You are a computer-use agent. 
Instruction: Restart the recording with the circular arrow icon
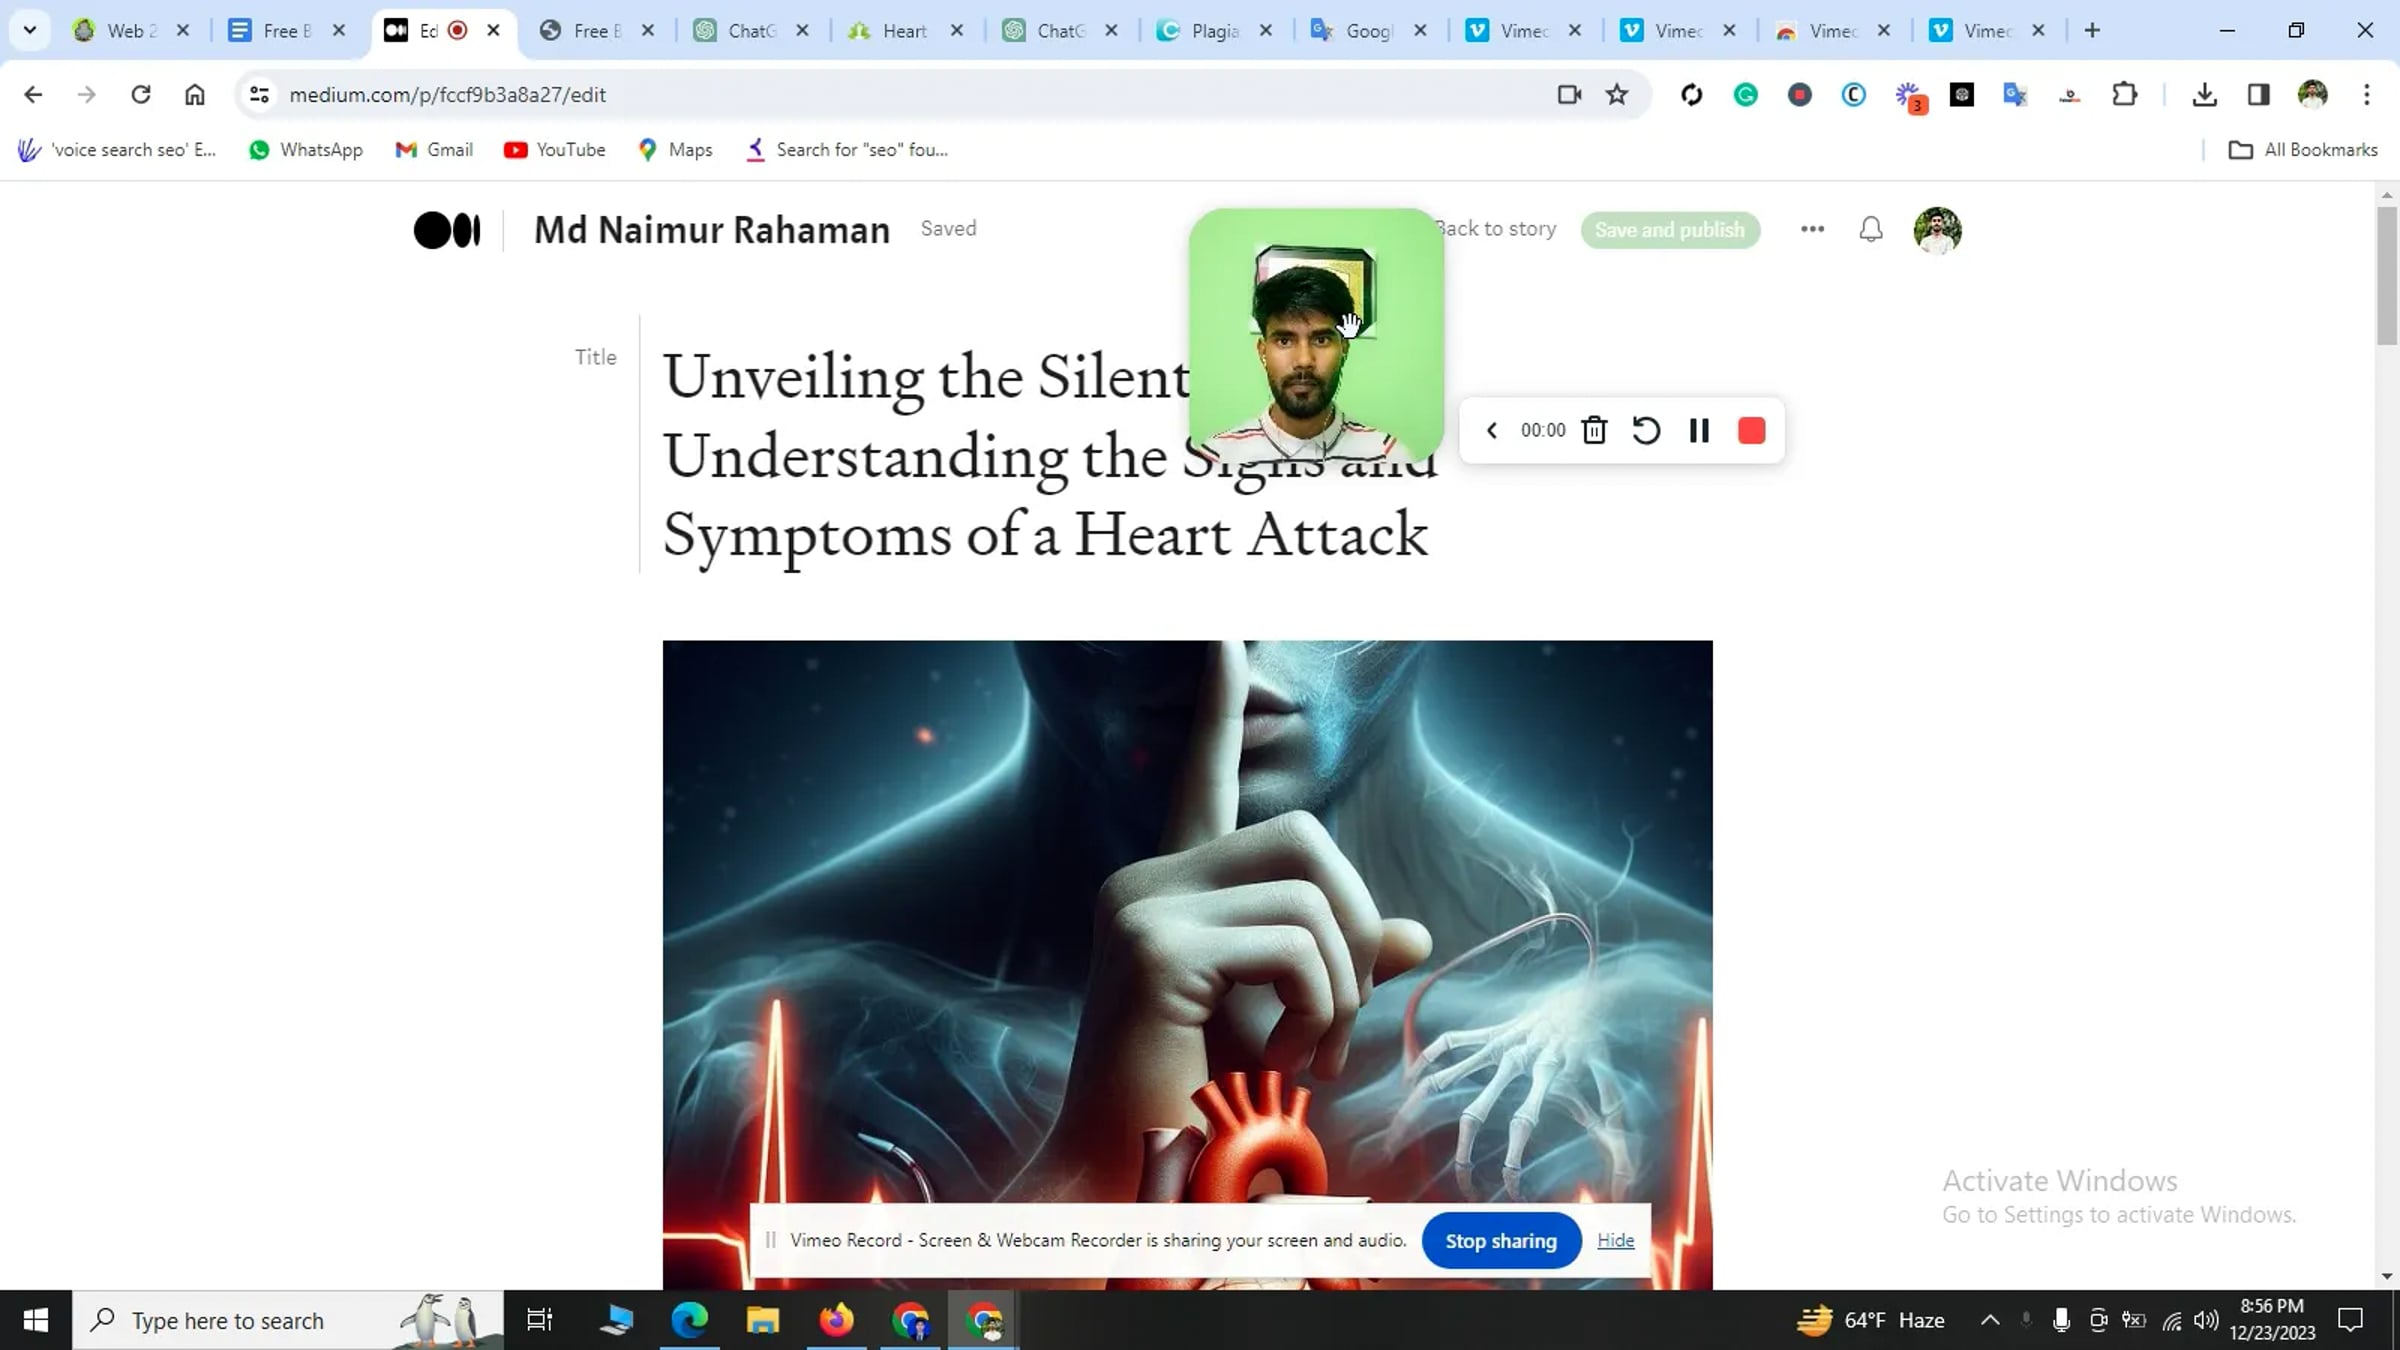pyautogui.click(x=1646, y=430)
